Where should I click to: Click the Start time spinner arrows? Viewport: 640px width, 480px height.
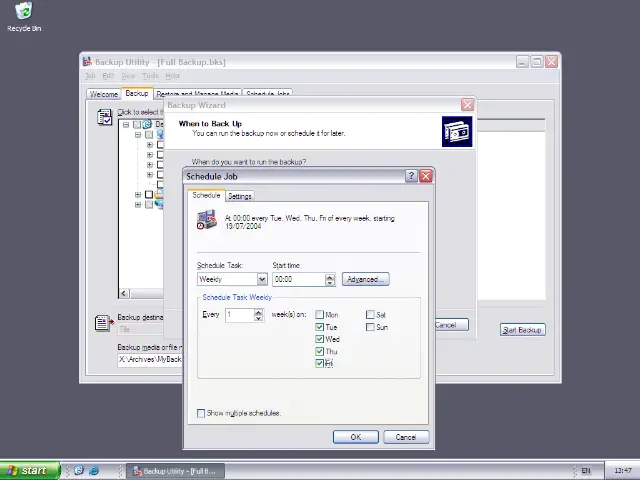click(330, 280)
